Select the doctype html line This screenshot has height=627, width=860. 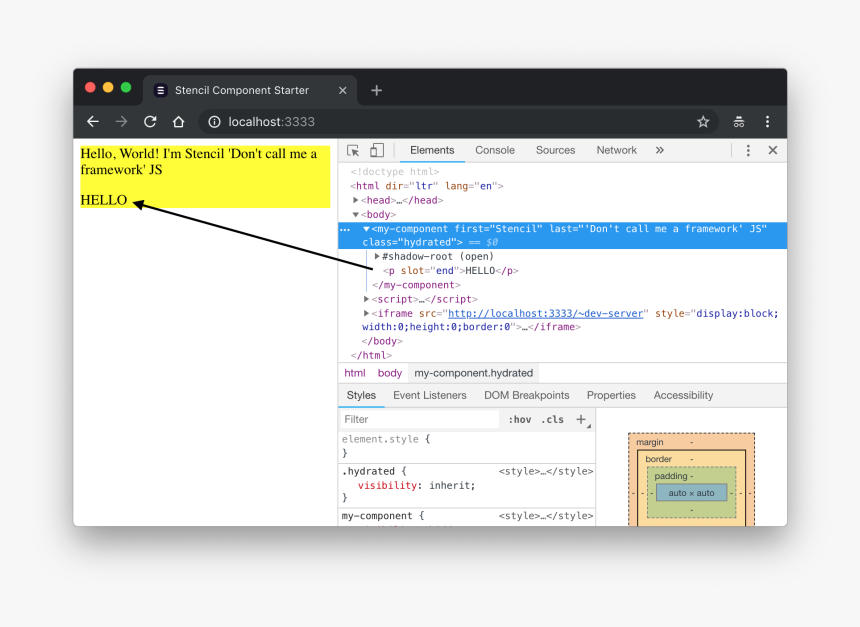[x=395, y=172]
